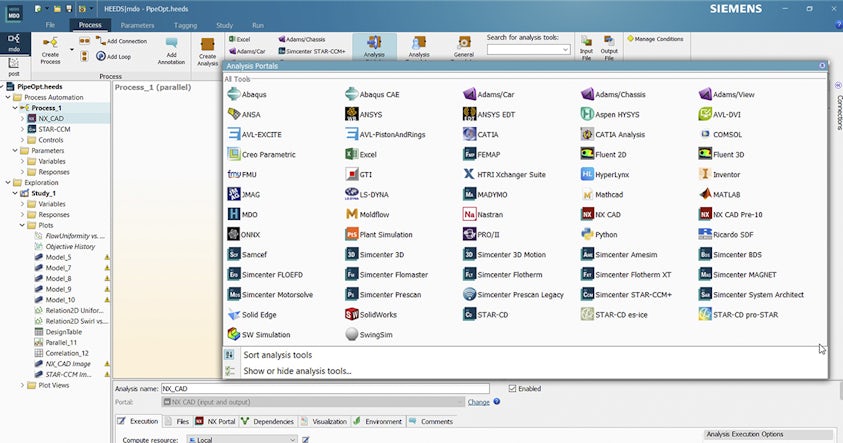Open the File ribbon tab
The image size is (843, 443).
click(x=51, y=25)
